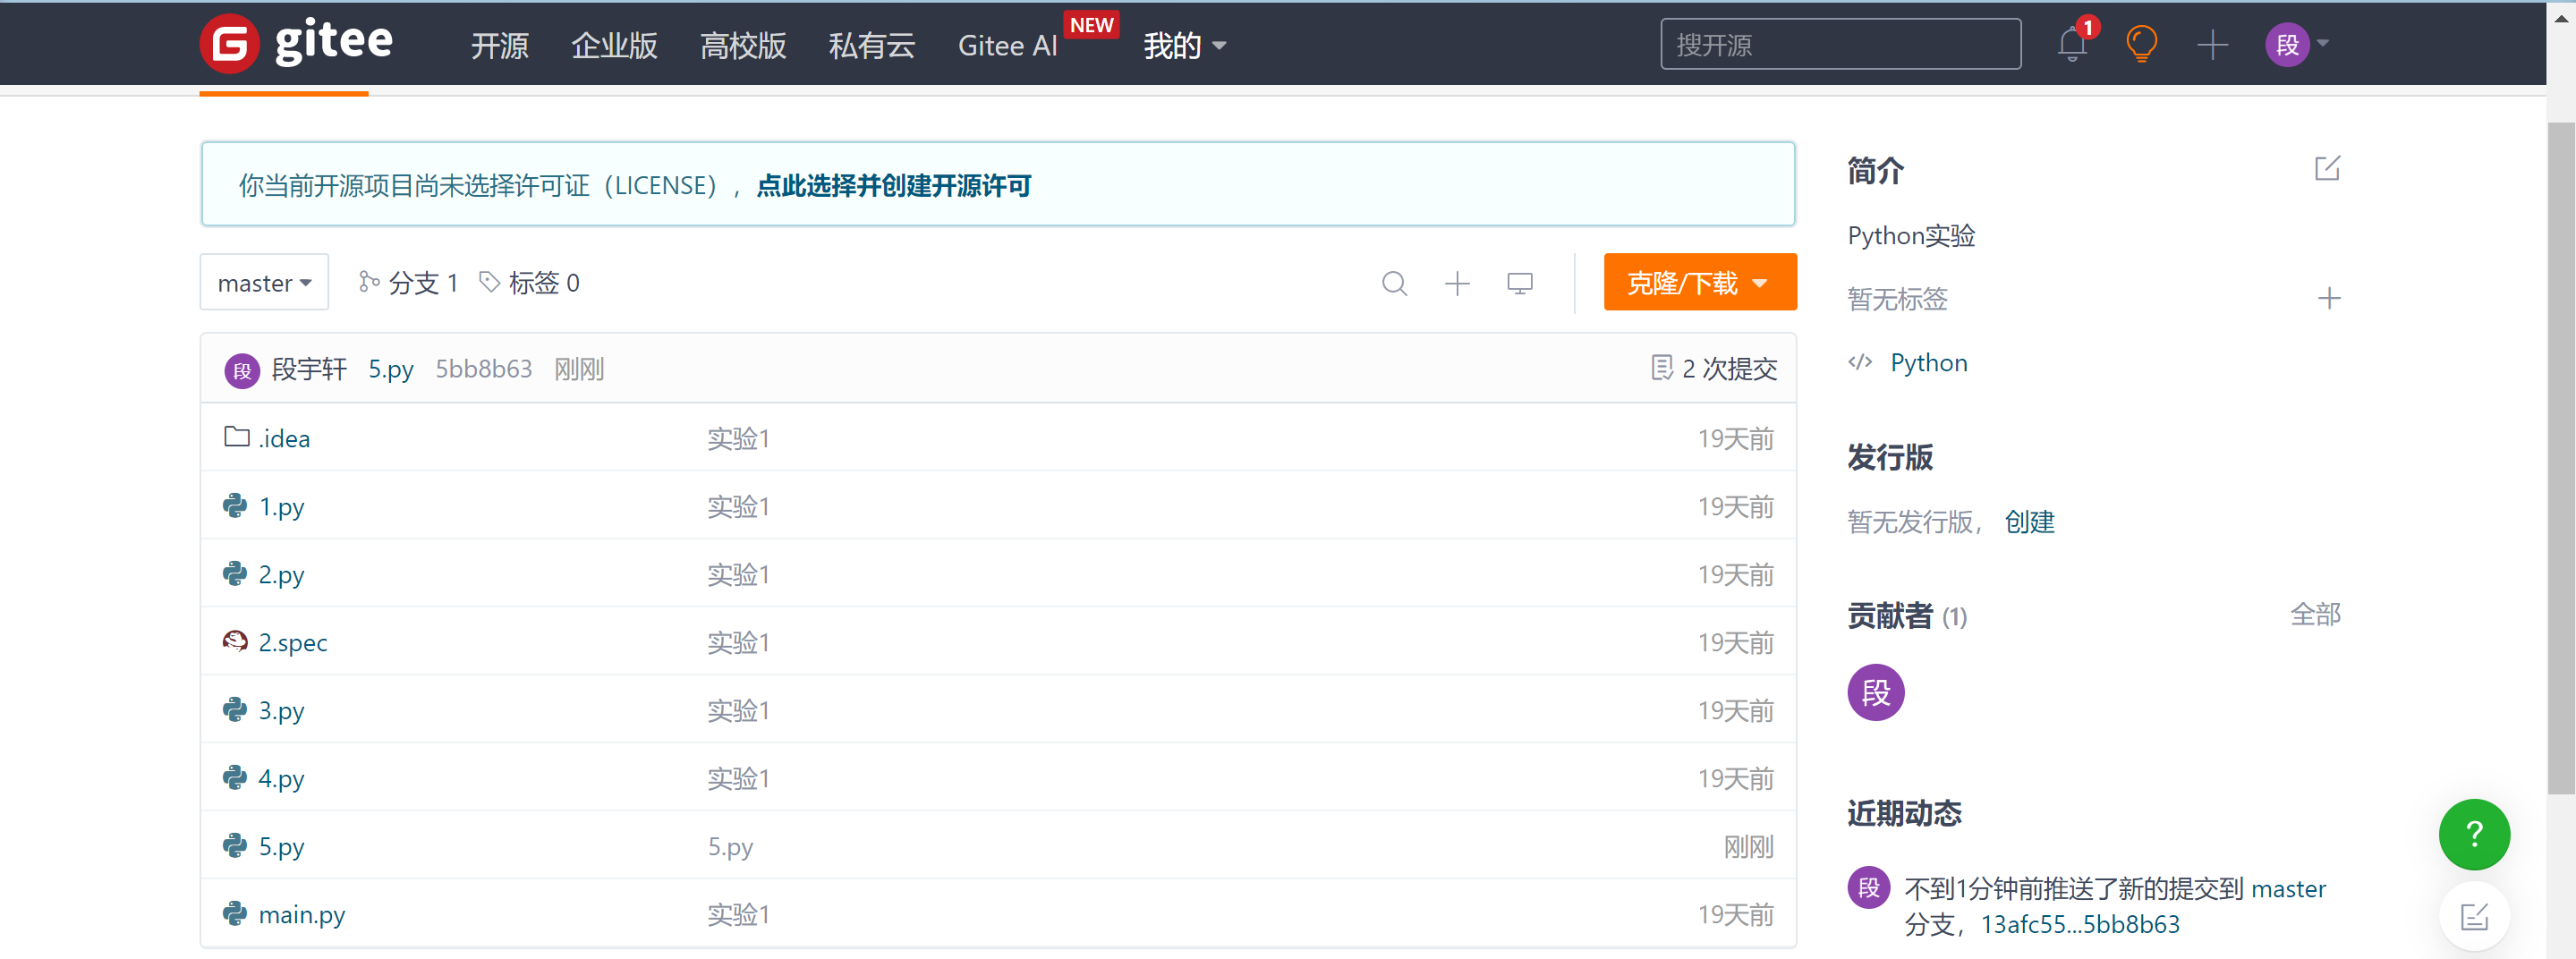The image size is (2576, 959).
Task: Open the 2.py file
Action: [281, 575]
